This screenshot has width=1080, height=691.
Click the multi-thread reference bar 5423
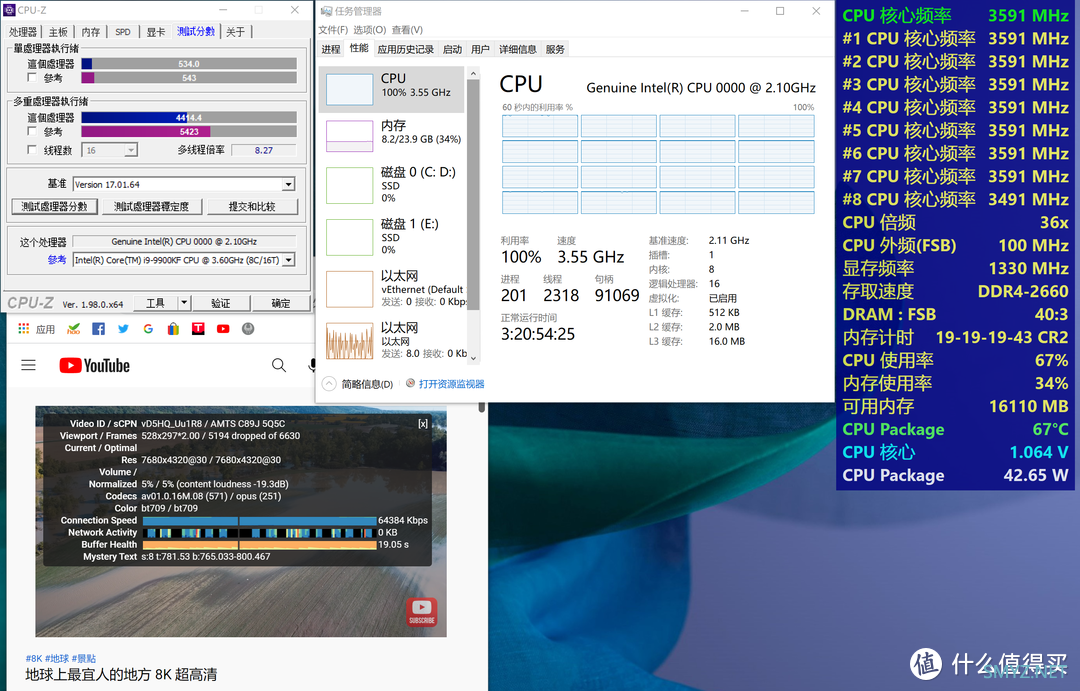click(x=189, y=132)
